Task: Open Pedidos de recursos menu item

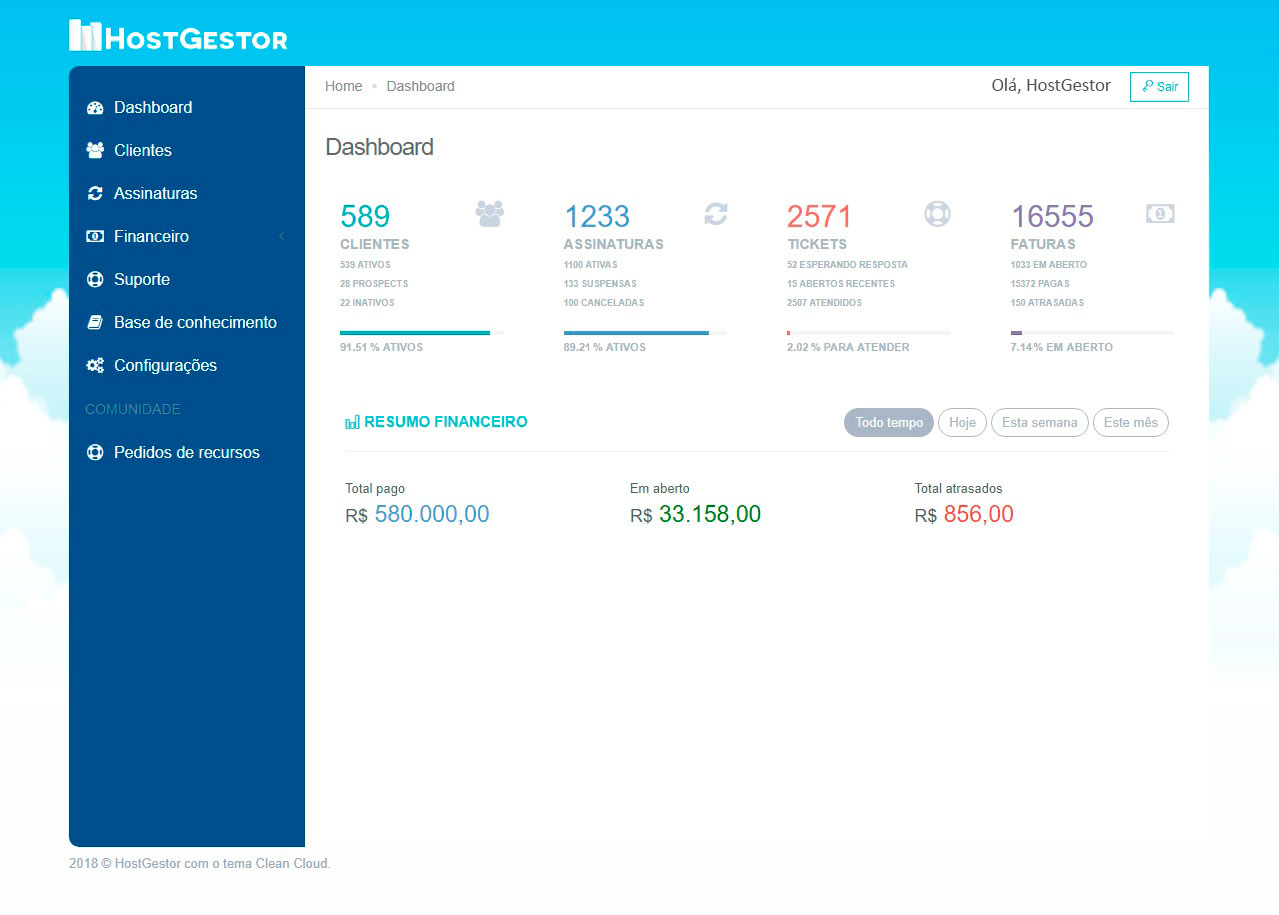Action: pyautogui.click(x=186, y=453)
